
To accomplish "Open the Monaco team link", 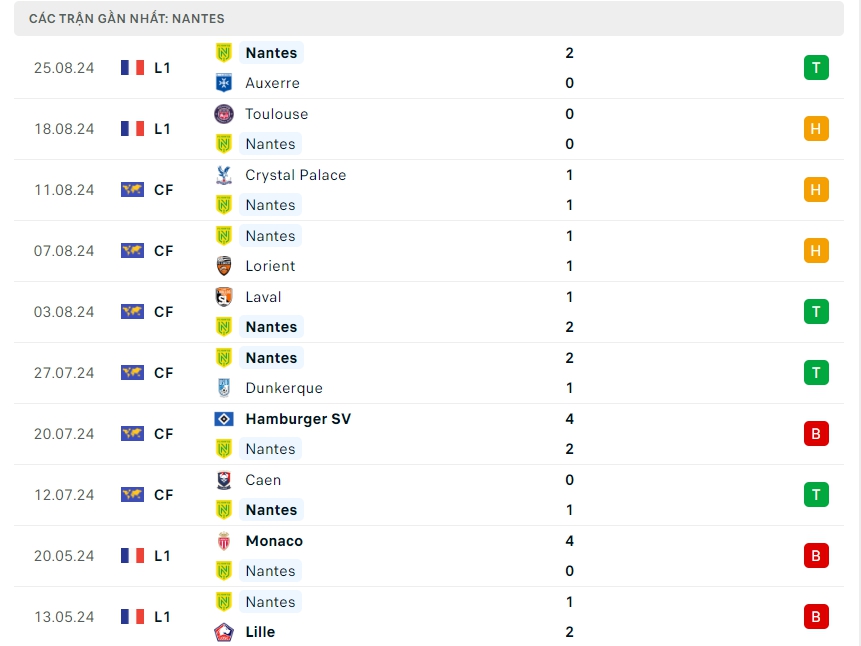I will point(274,541).
